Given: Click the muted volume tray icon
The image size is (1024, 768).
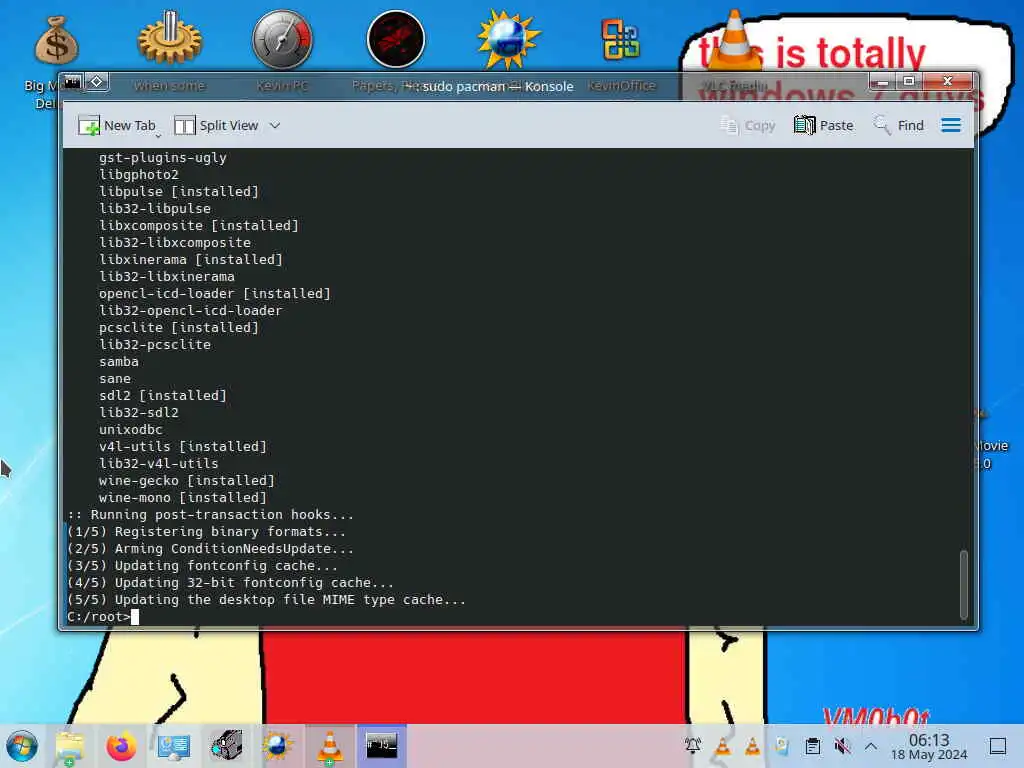Looking at the screenshot, I should click(x=842, y=746).
